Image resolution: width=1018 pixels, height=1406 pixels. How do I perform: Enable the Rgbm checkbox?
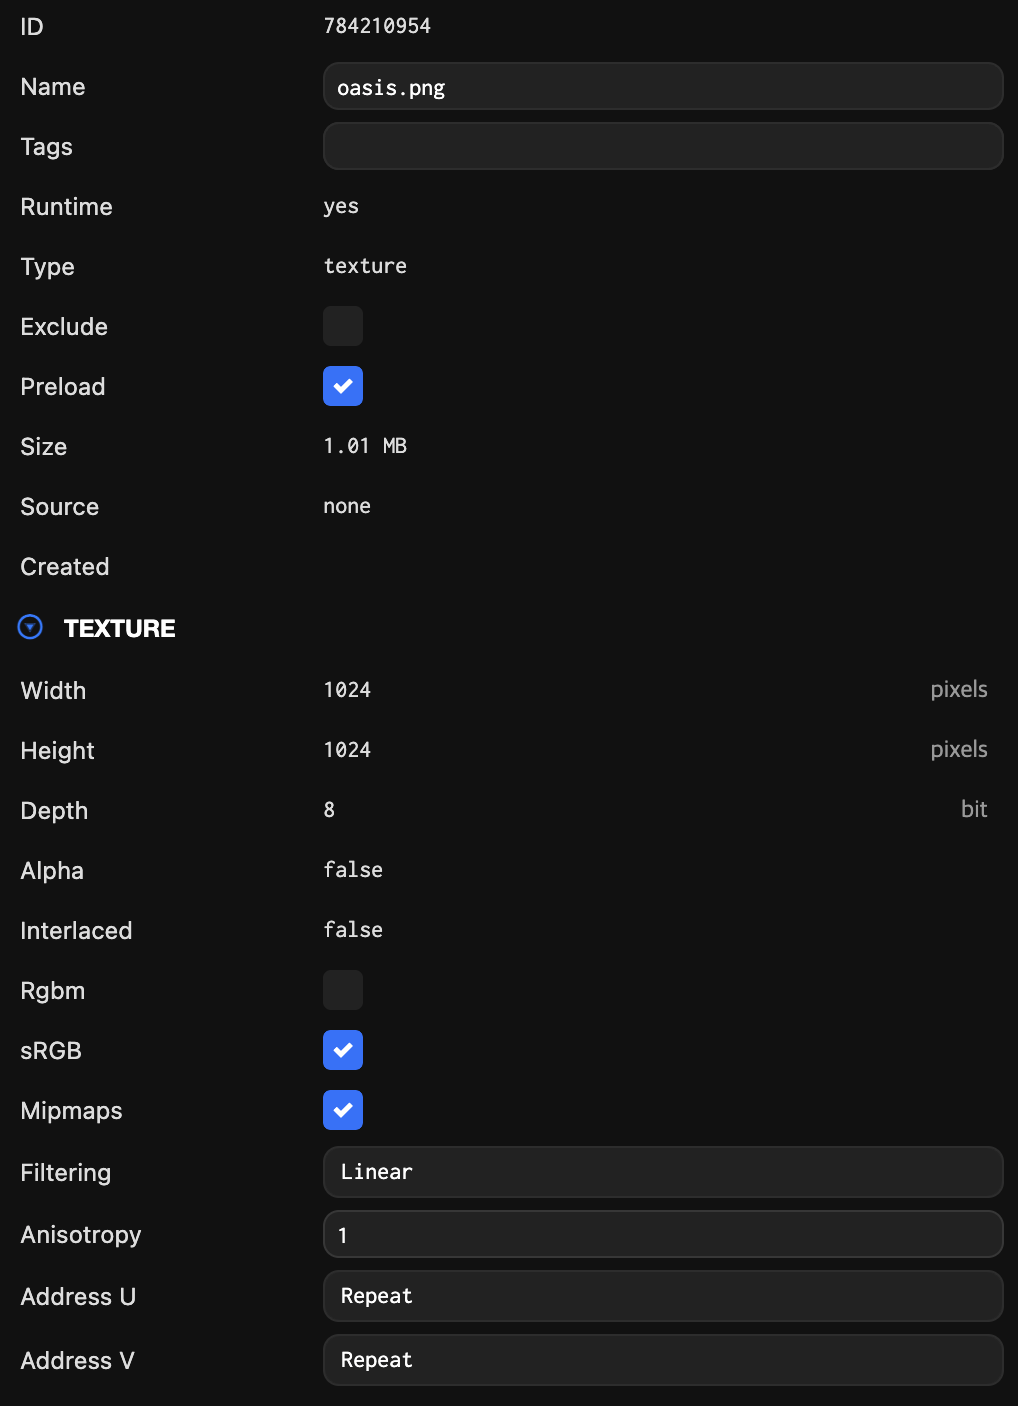tap(343, 990)
